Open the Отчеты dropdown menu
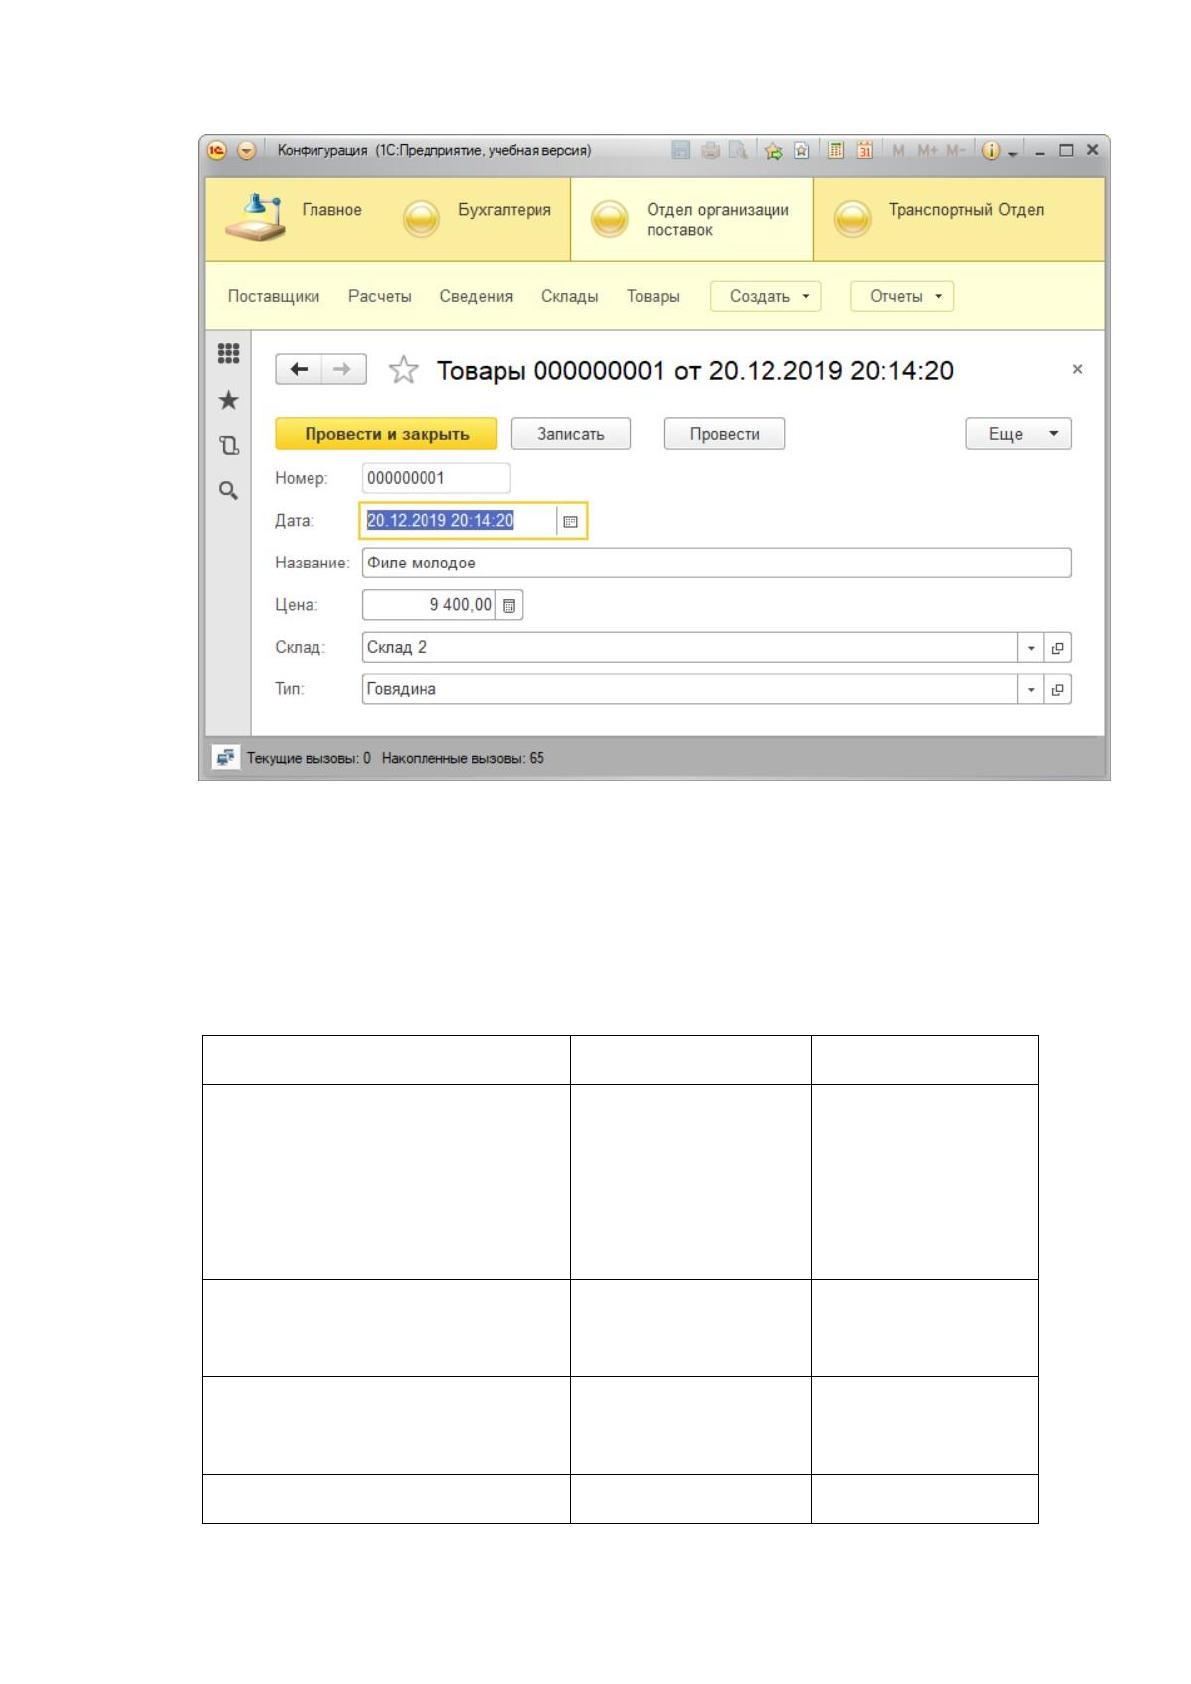 (x=902, y=296)
